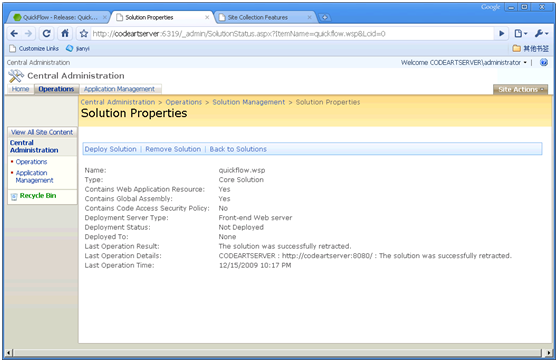Open the browser home page icon
558x362 pixels.
[x=65, y=33]
